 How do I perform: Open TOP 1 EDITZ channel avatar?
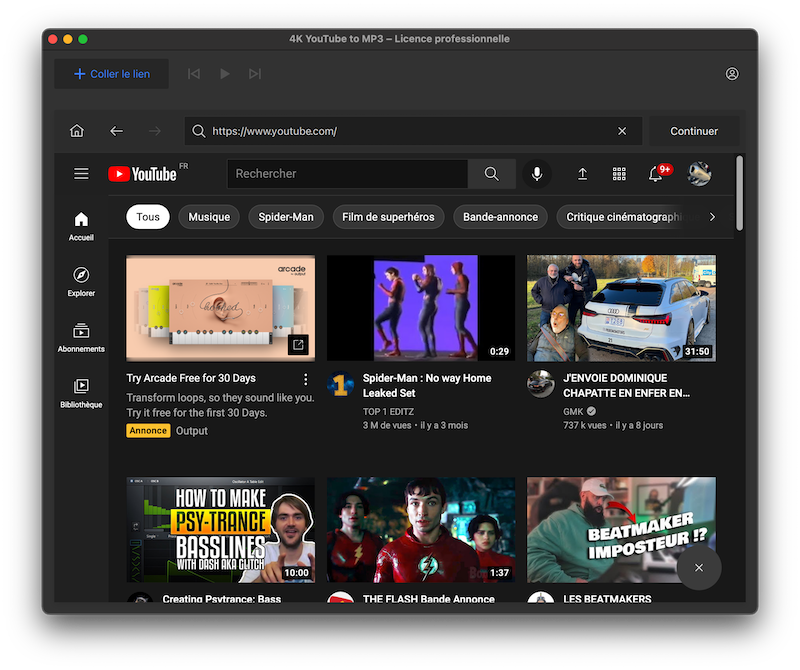tap(340, 385)
